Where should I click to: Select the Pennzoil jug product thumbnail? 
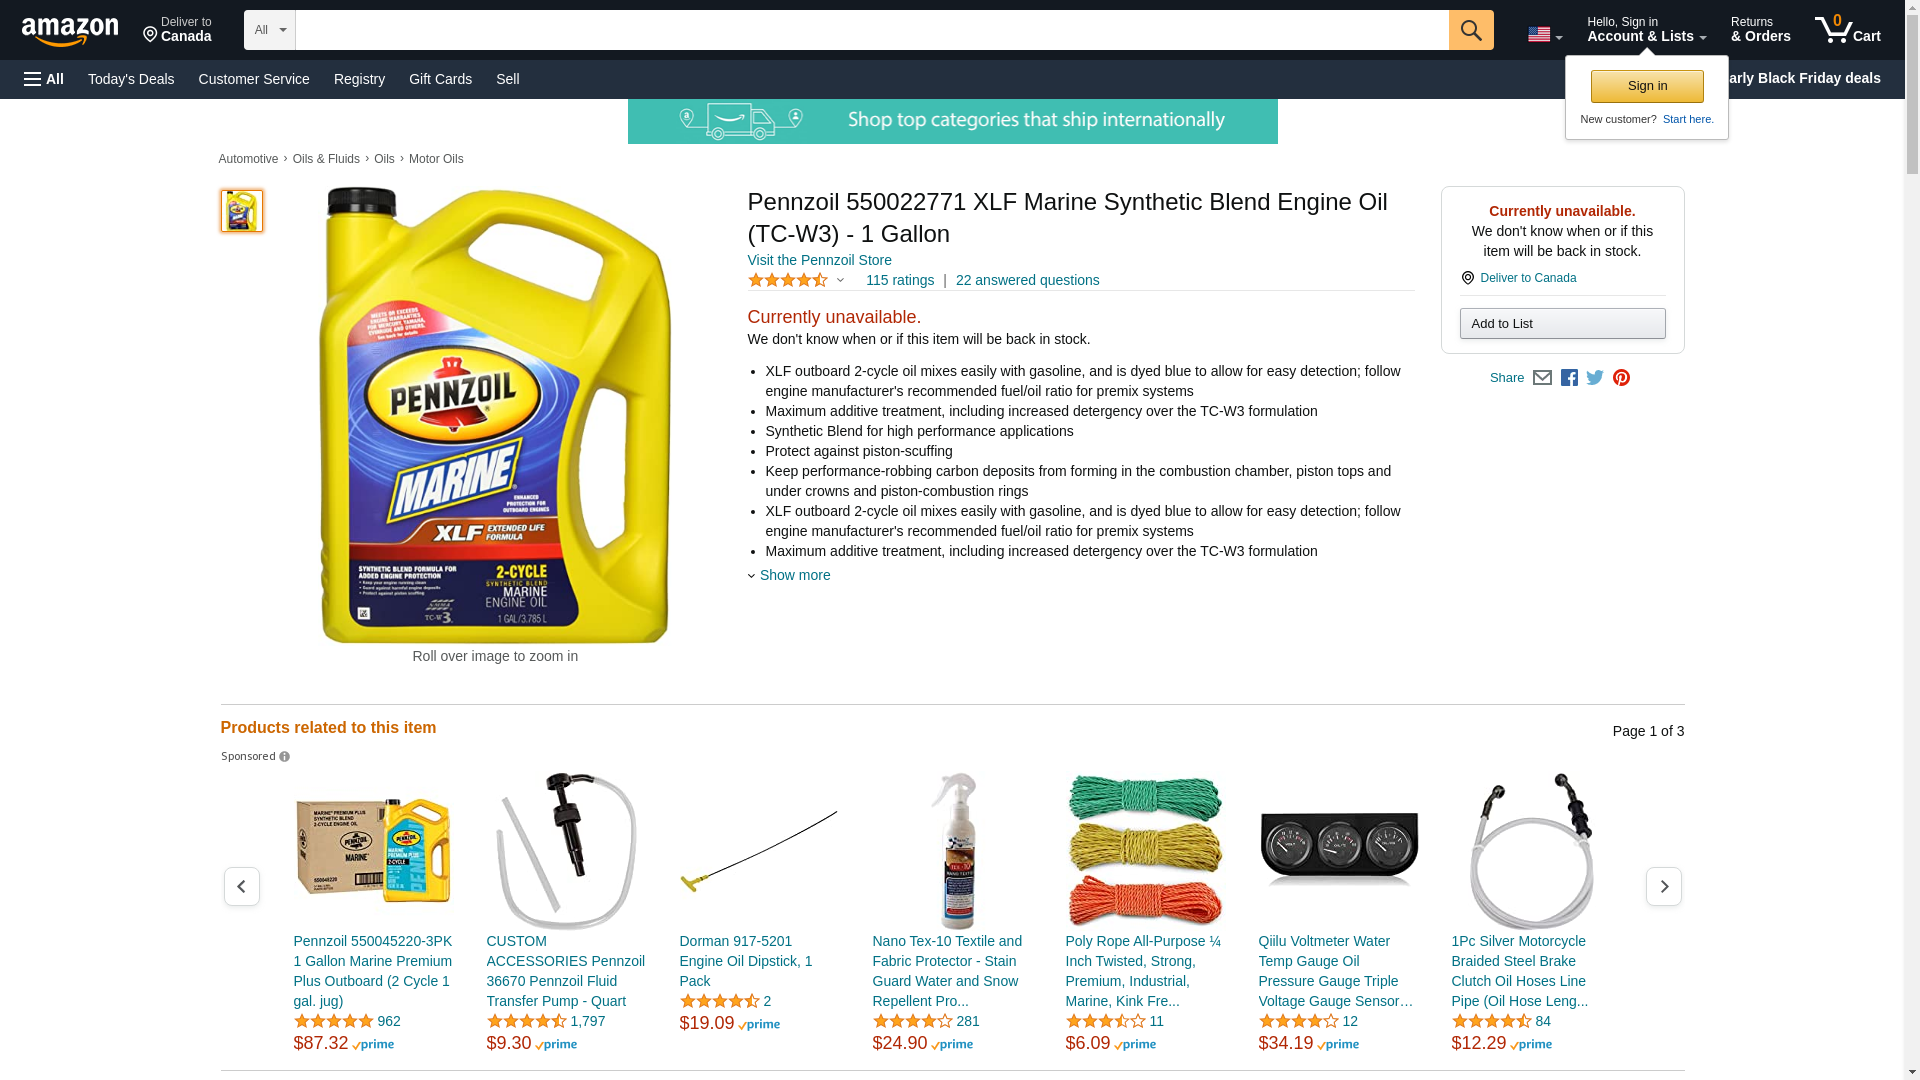tap(241, 211)
